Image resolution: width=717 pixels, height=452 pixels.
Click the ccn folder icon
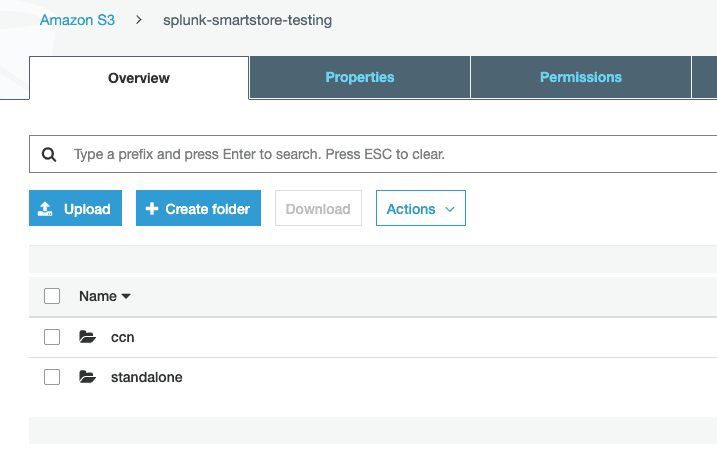click(x=87, y=337)
